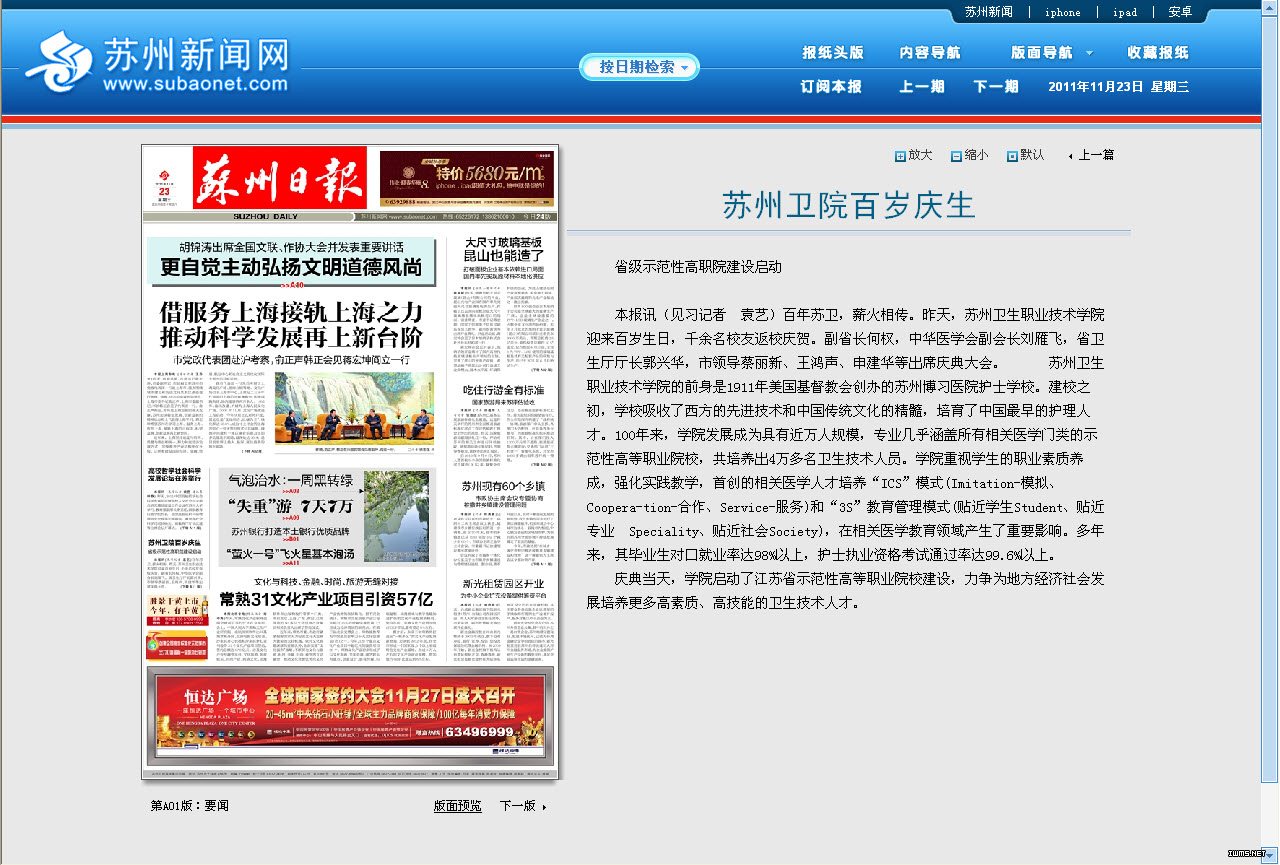Open the 按日期检索 date search dropdown
1280x865 pixels.
(639, 67)
